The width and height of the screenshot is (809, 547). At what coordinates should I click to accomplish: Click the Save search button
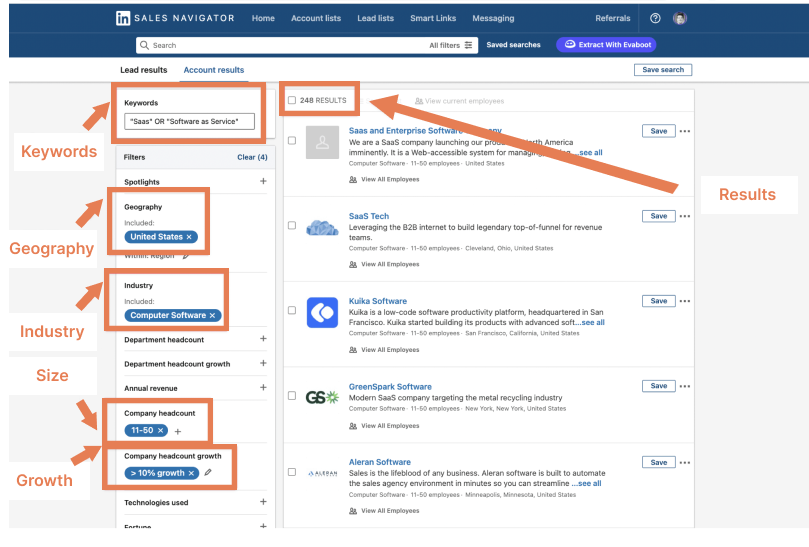663,70
